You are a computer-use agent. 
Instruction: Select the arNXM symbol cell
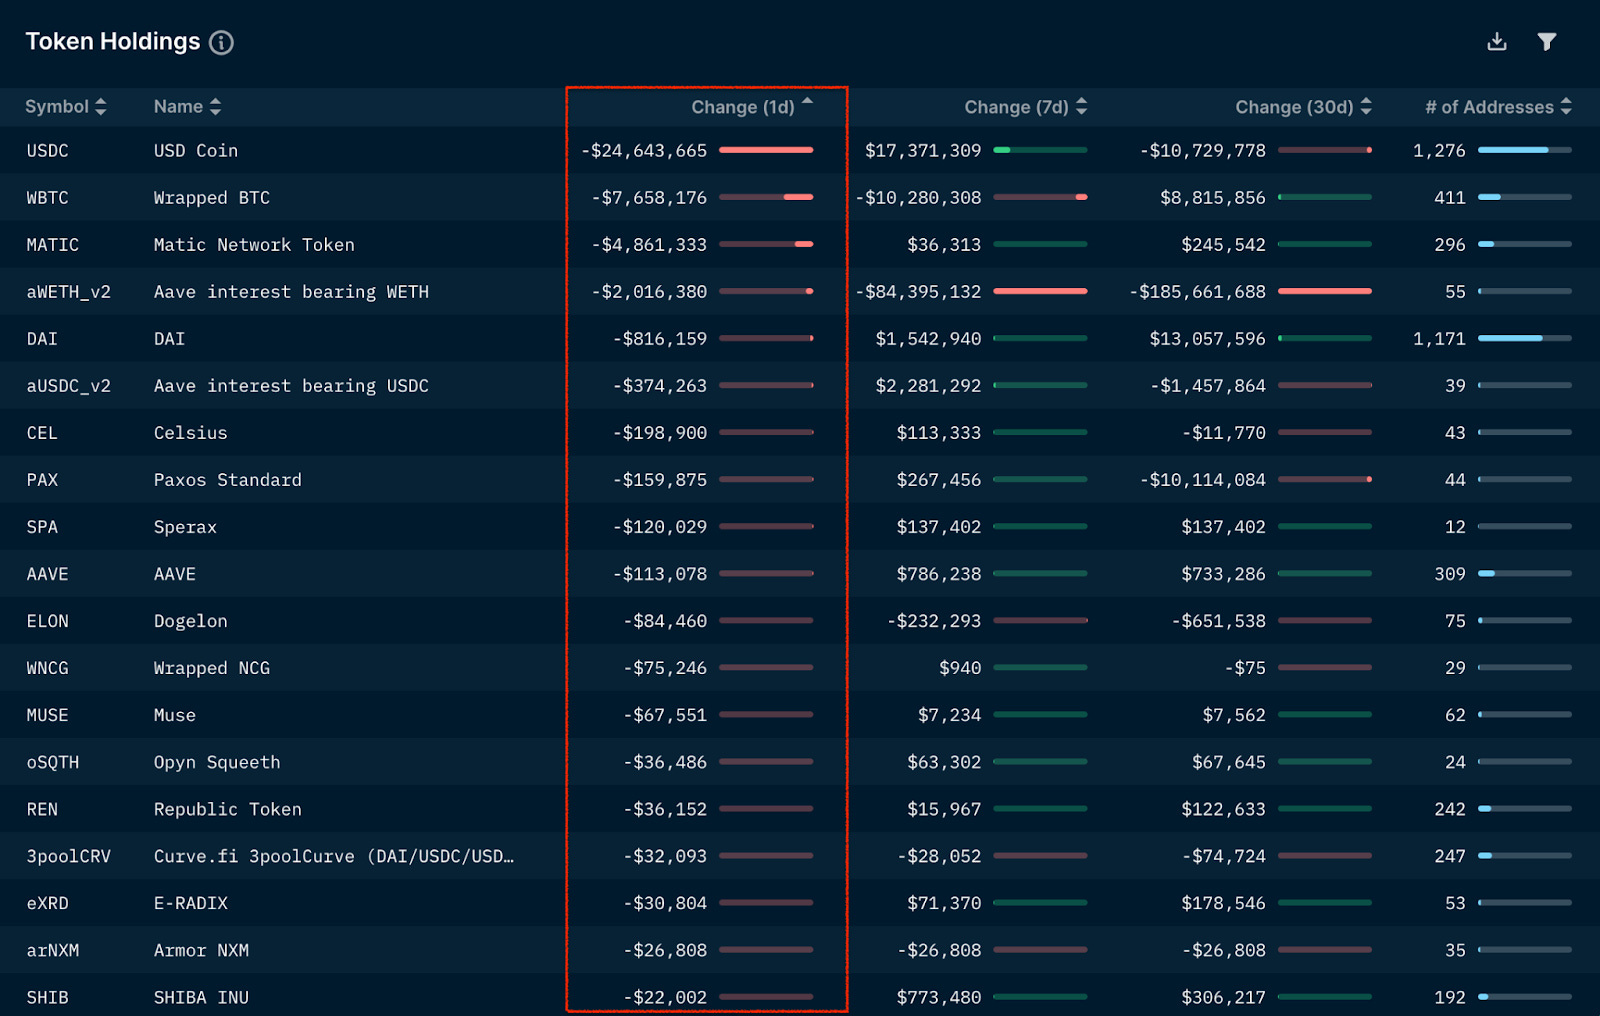tap(53, 950)
